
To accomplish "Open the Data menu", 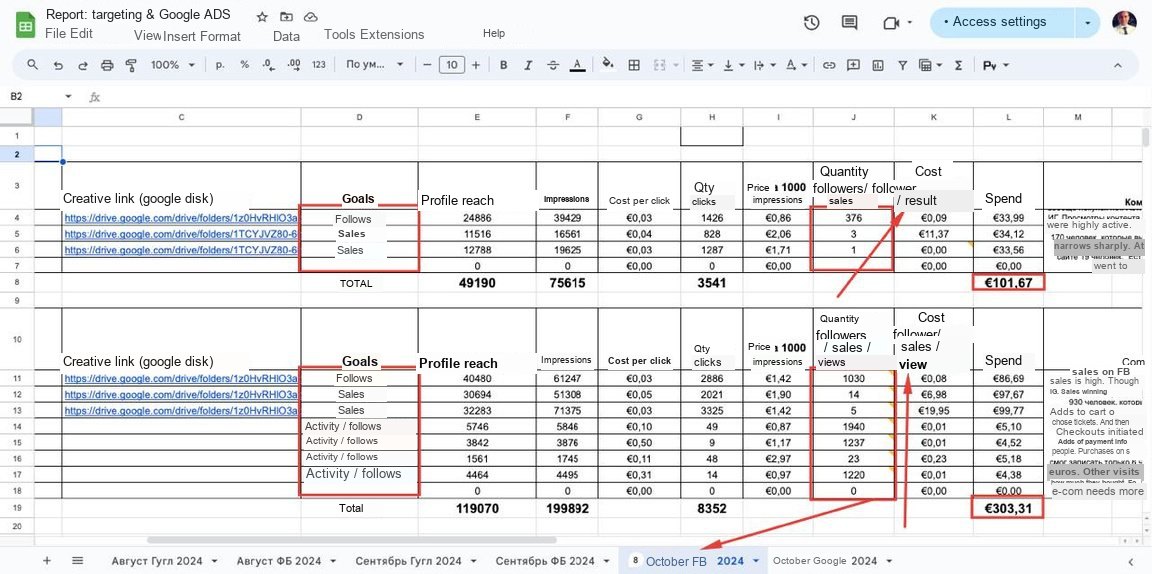I will coord(286,36).
